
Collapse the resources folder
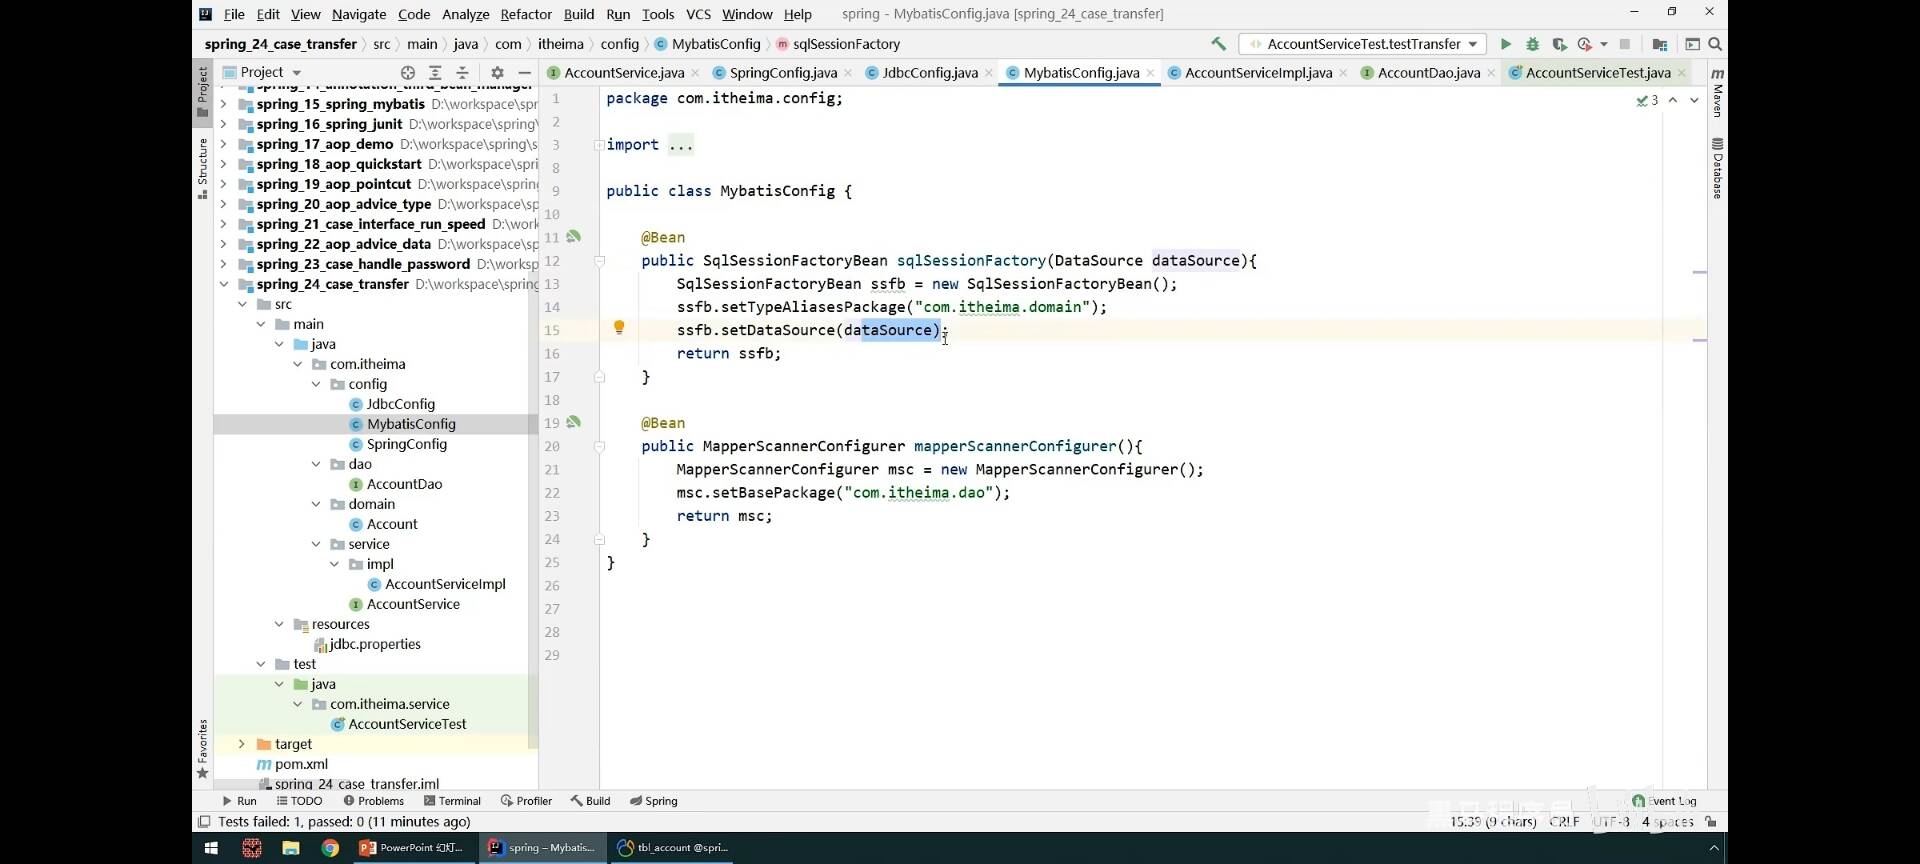point(279,624)
